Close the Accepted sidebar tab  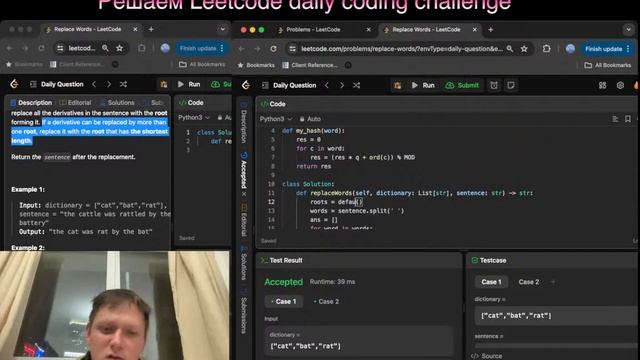tap(244, 194)
